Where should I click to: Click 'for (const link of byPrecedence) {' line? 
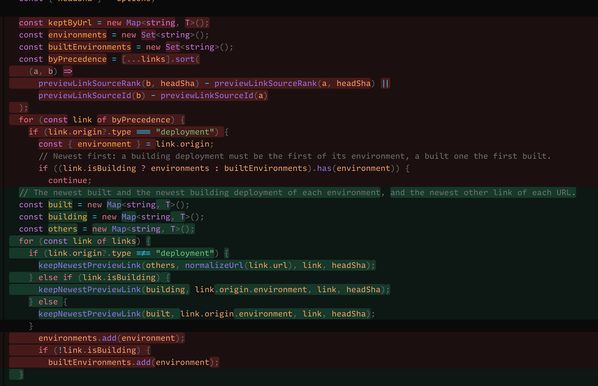(x=102, y=120)
